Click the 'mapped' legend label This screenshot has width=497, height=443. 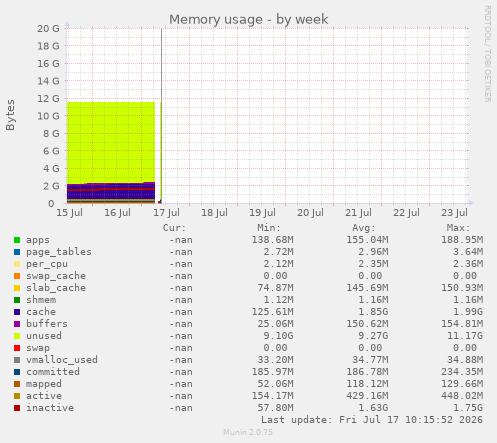[x=44, y=384]
